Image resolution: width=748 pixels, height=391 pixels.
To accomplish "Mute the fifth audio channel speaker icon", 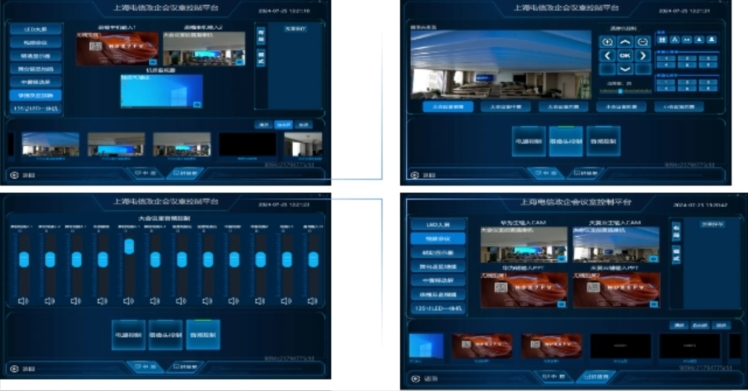I will click(x=128, y=301).
